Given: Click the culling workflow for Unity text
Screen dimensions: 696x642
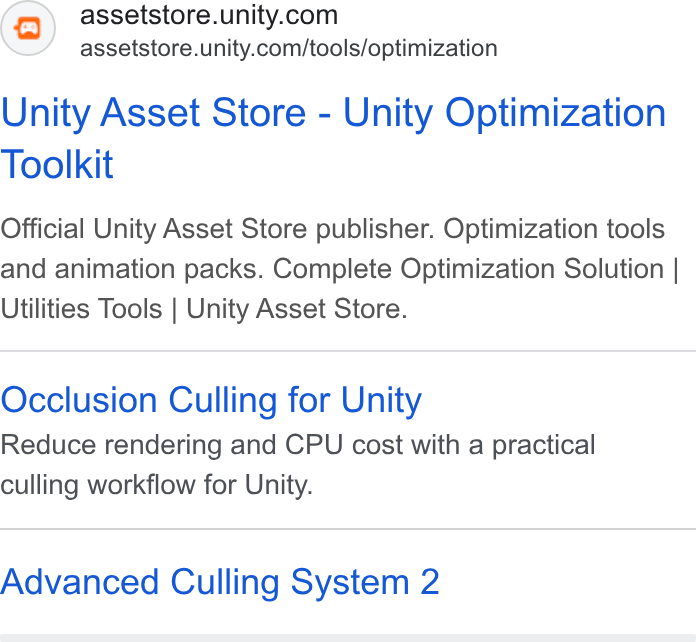Looking at the screenshot, I should pos(157,484).
